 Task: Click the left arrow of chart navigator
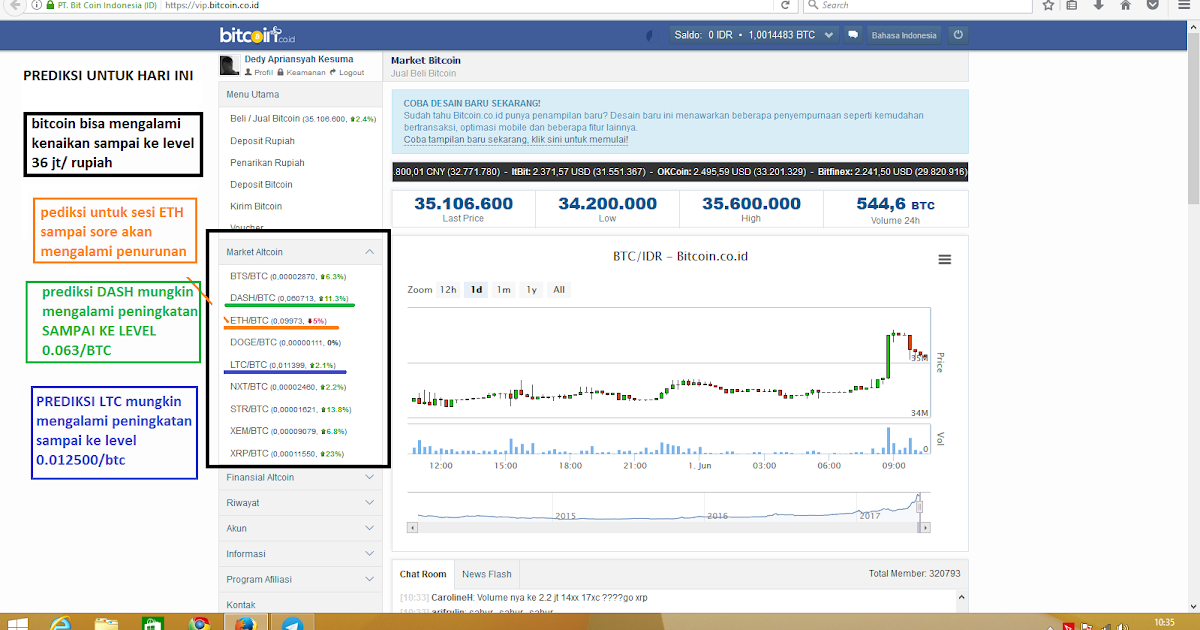click(x=412, y=528)
